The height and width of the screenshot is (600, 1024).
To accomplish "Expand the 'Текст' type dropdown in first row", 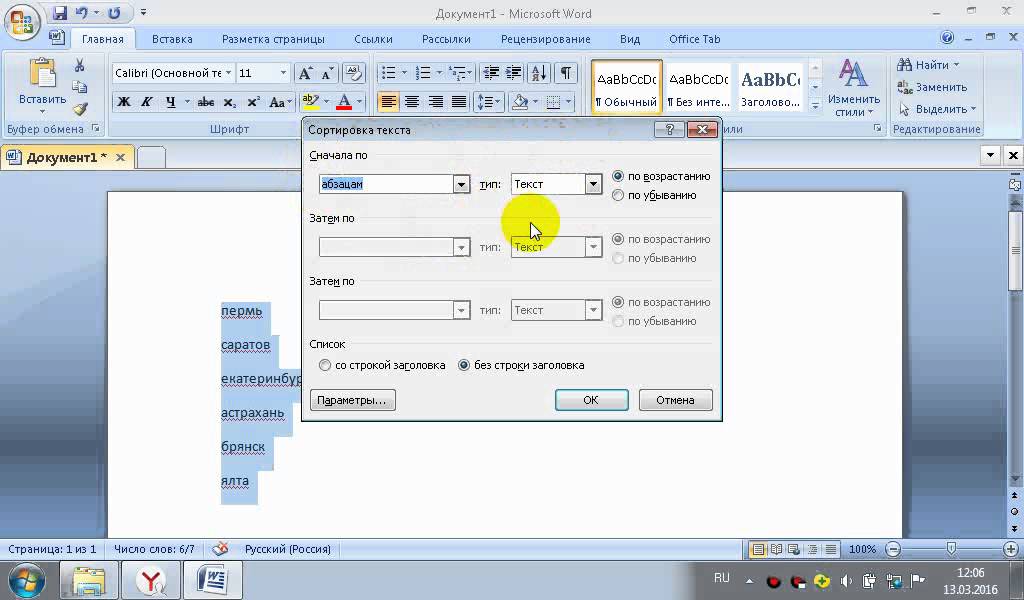I will [593, 184].
